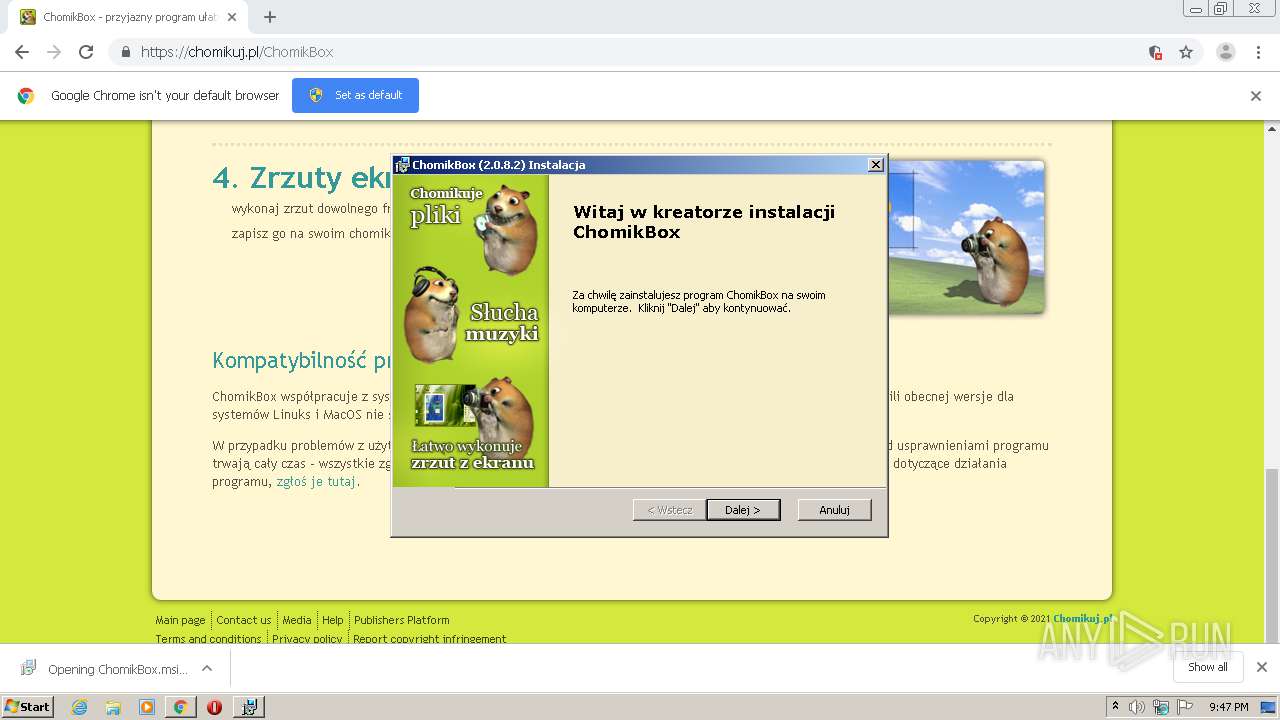Click the address bar URL

point(237,52)
